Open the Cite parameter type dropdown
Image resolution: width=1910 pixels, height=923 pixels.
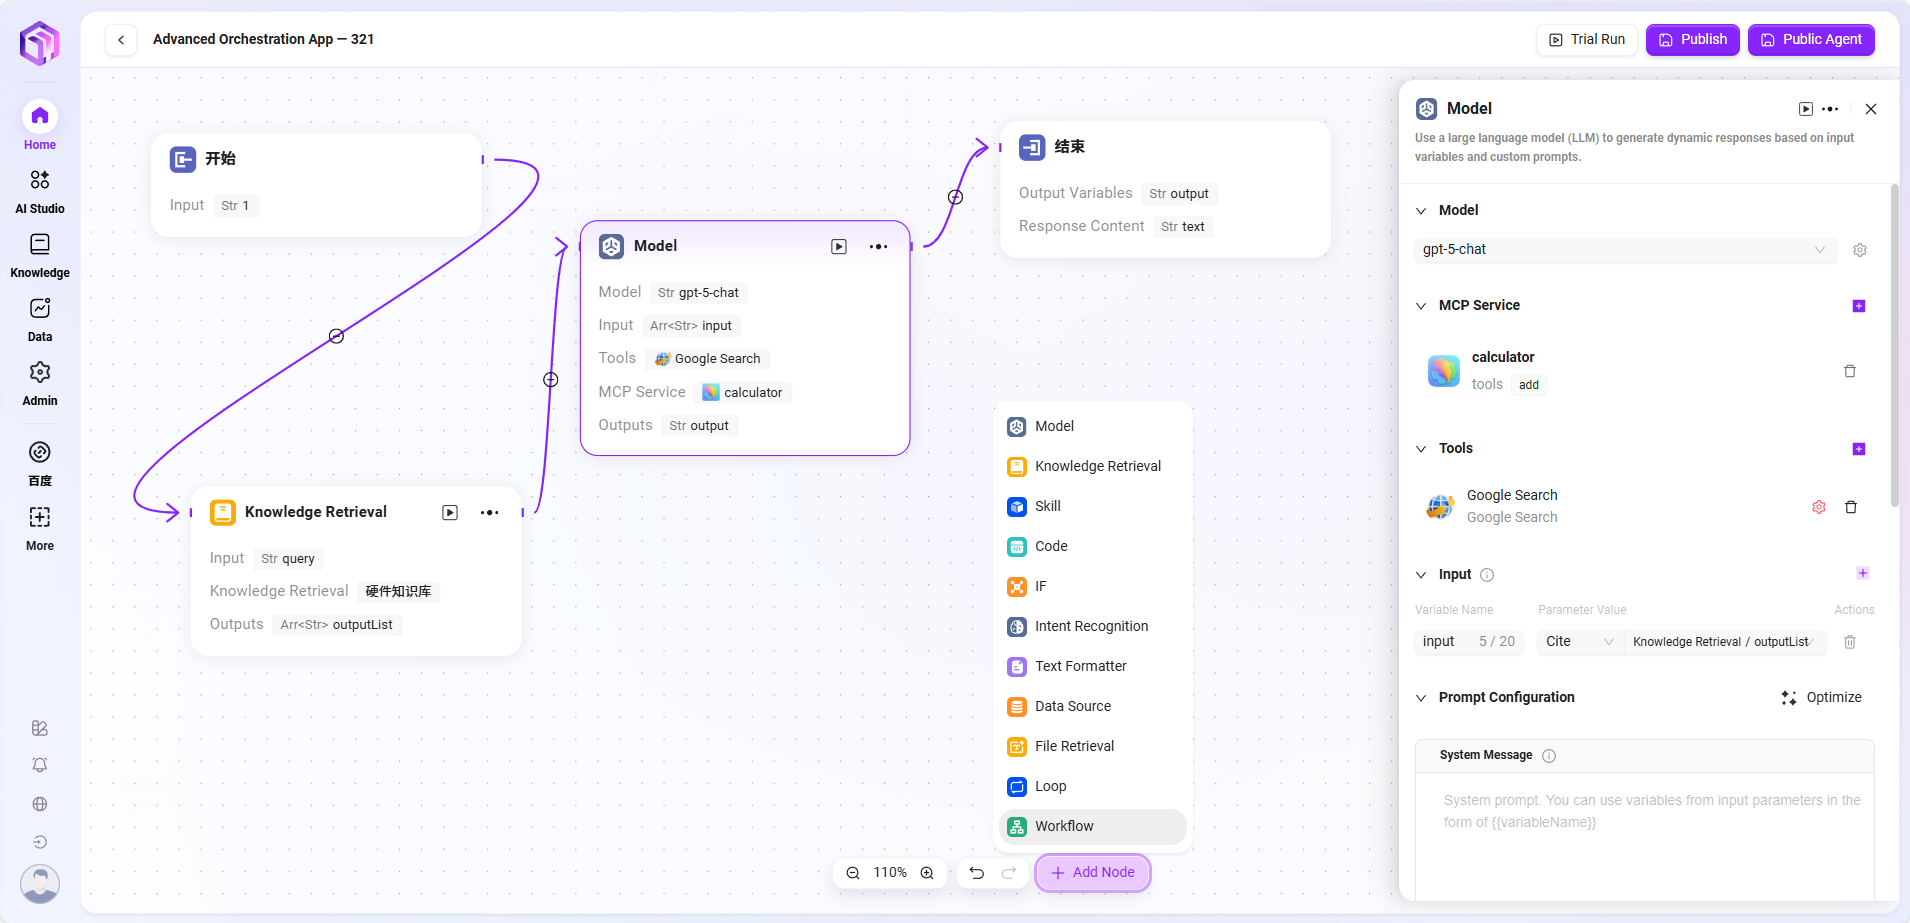coord(1579,642)
